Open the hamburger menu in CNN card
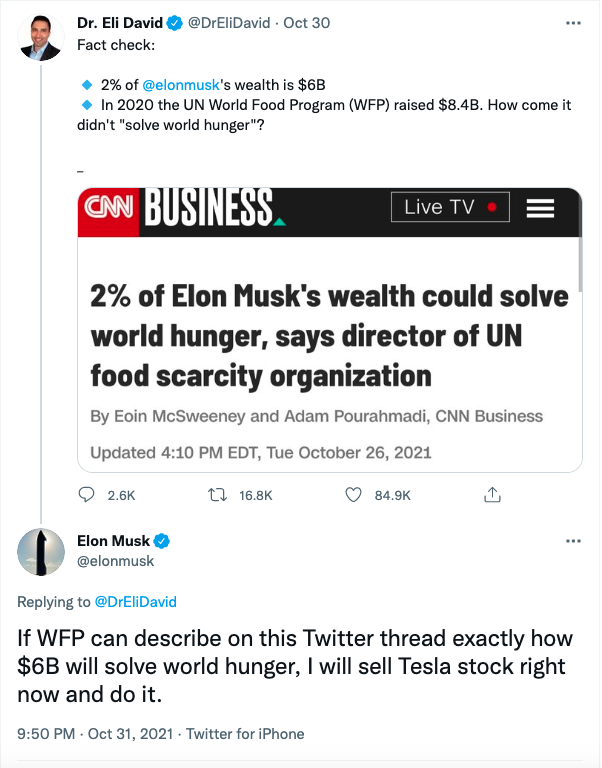 coord(540,208)
